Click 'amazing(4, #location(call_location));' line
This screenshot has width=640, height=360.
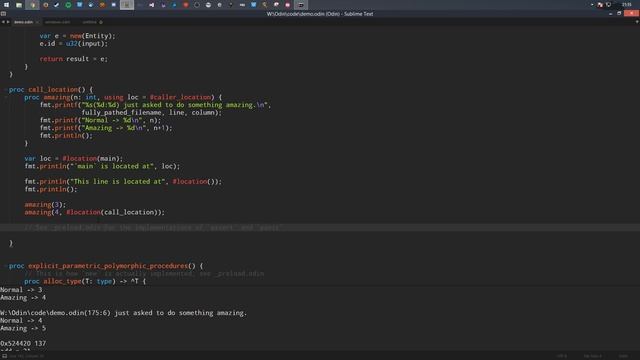click(x=95, y=212)
